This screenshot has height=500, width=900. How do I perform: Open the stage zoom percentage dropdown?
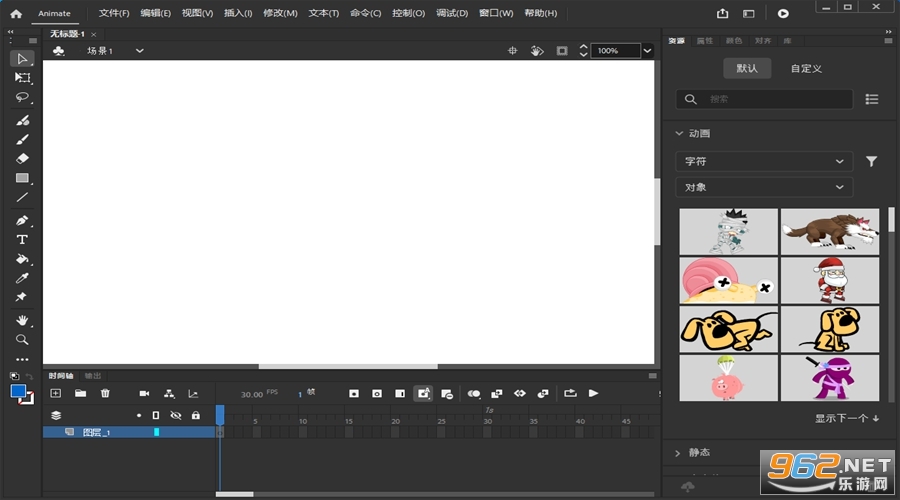pyautogui.click(x=647, y=51)
